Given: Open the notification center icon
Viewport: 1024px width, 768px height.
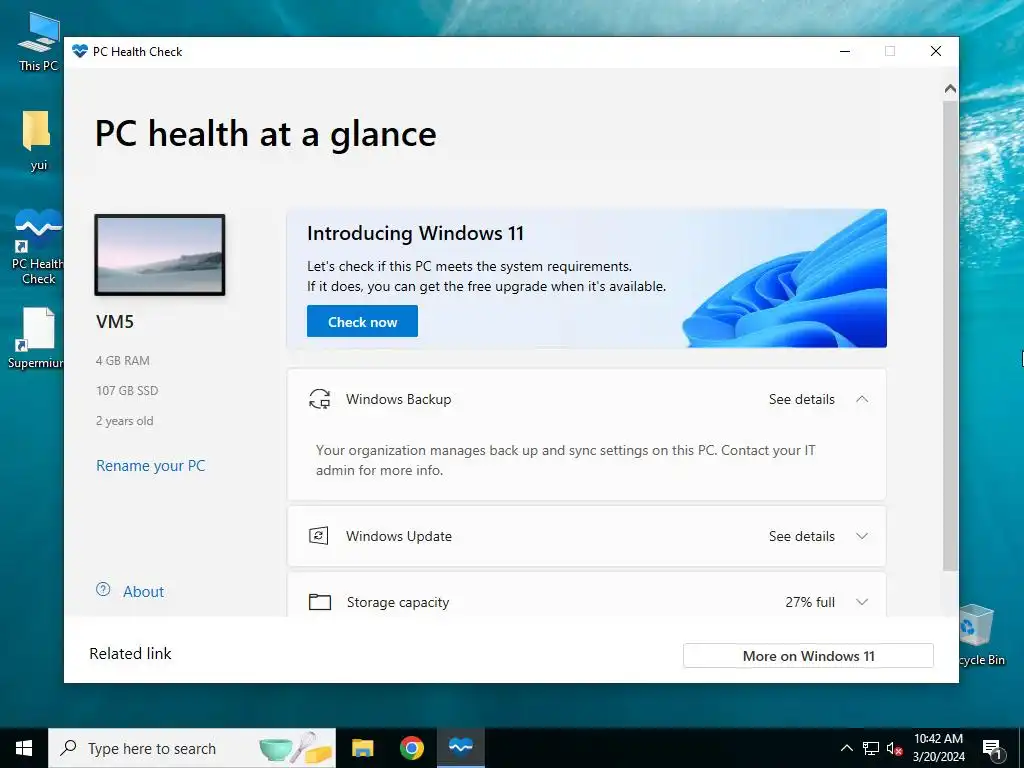Looking at the screenshot, I should (x=992, y=749).
